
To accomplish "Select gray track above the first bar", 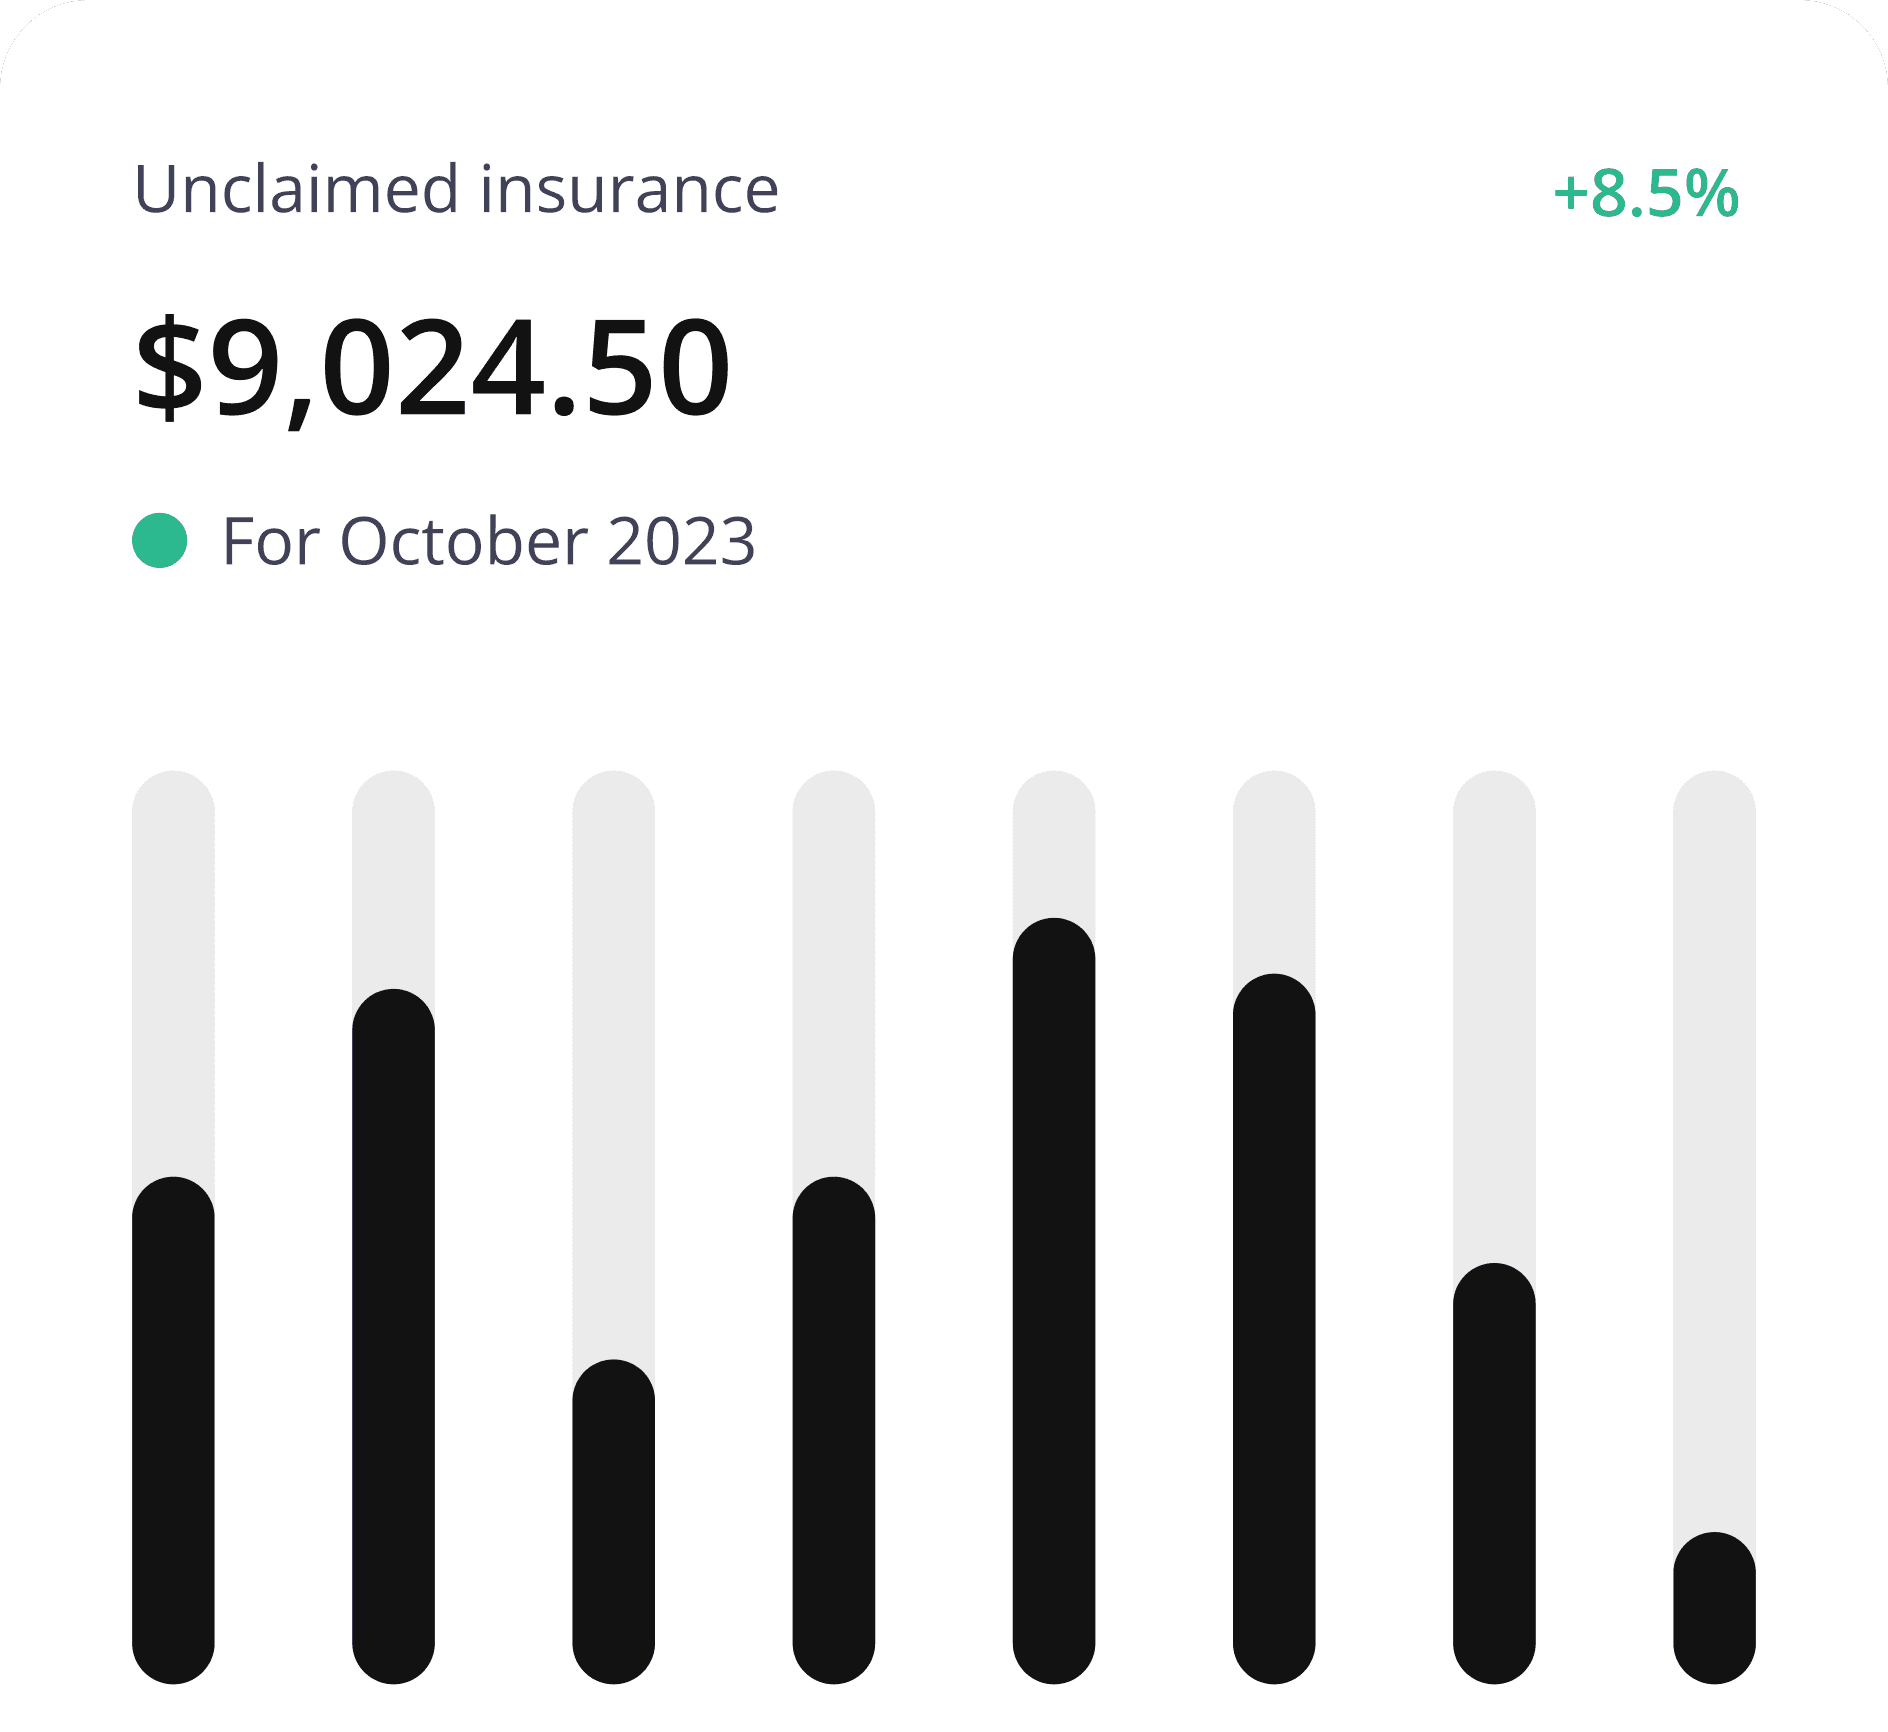I will pyautogui.click(x=173, y=975).
